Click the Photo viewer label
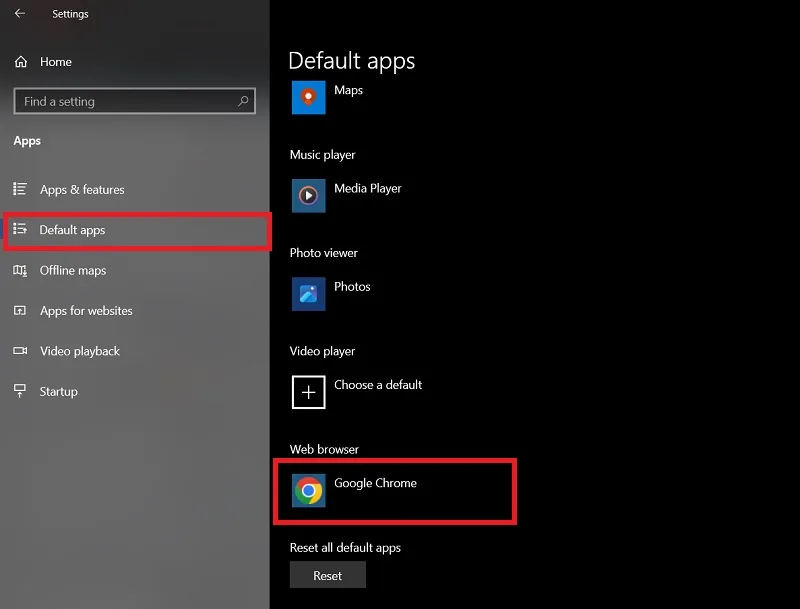The width and height of the screenshot is (800, 609). 323,253
